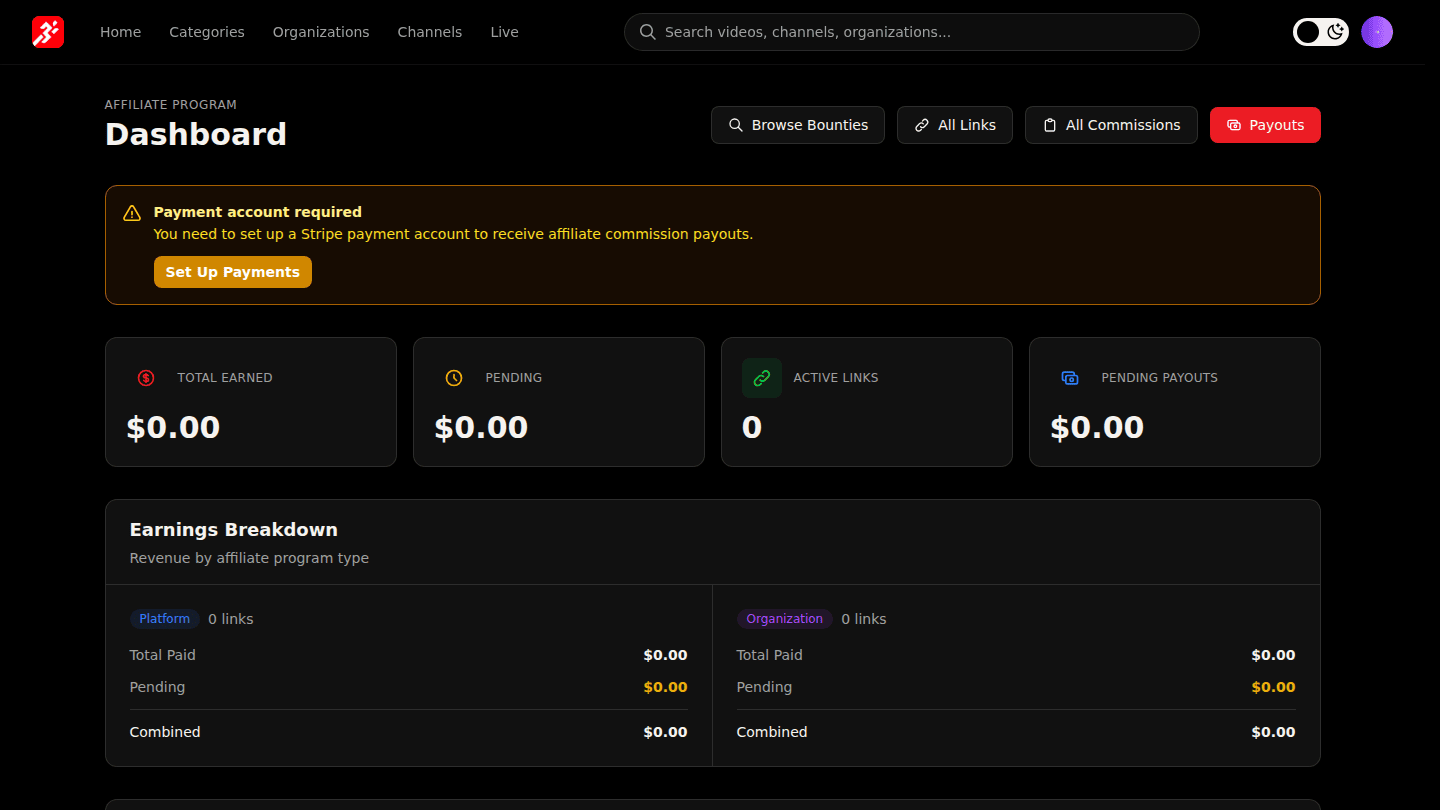Toggle the dark mode switch

(x=1321, y=32)
